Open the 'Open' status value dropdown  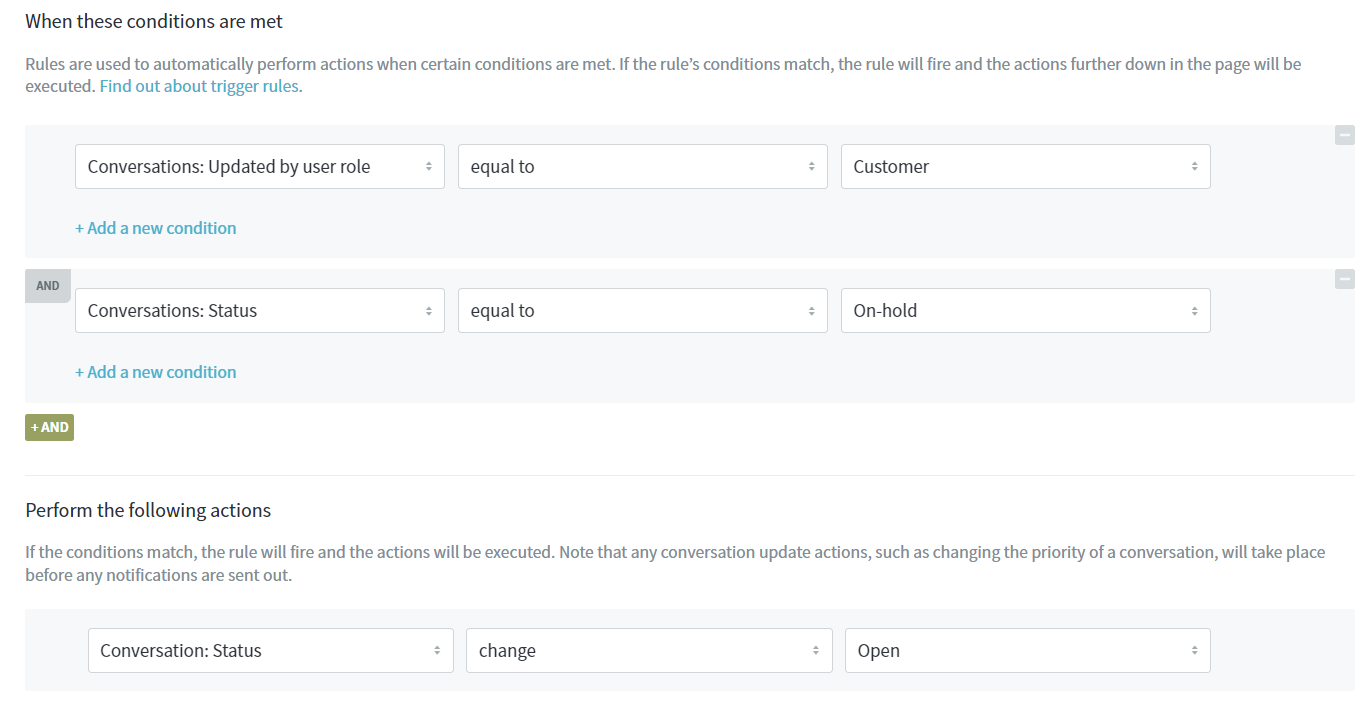pyautogui.click(x=1027, y=651)
